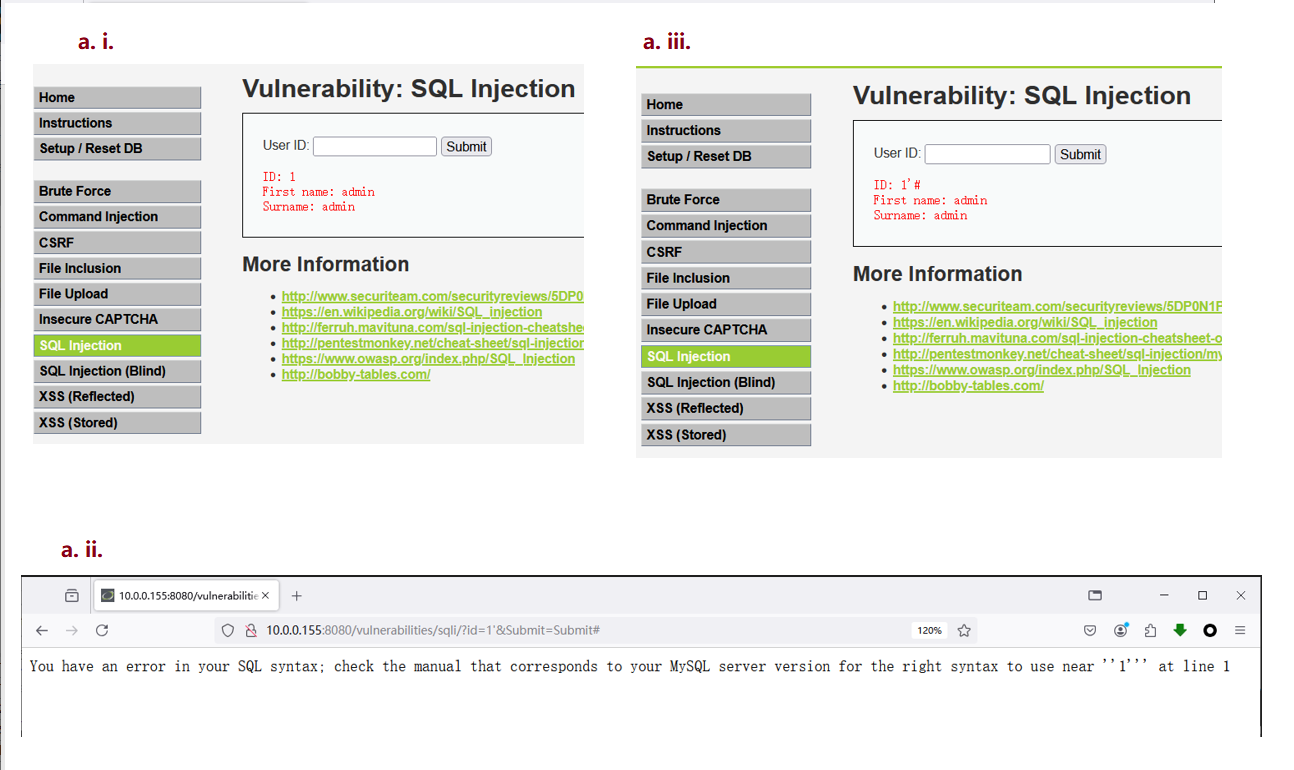1294x770 pixels.
Task: Open Home in the a. i. sidebar
Action: point(117,97)
